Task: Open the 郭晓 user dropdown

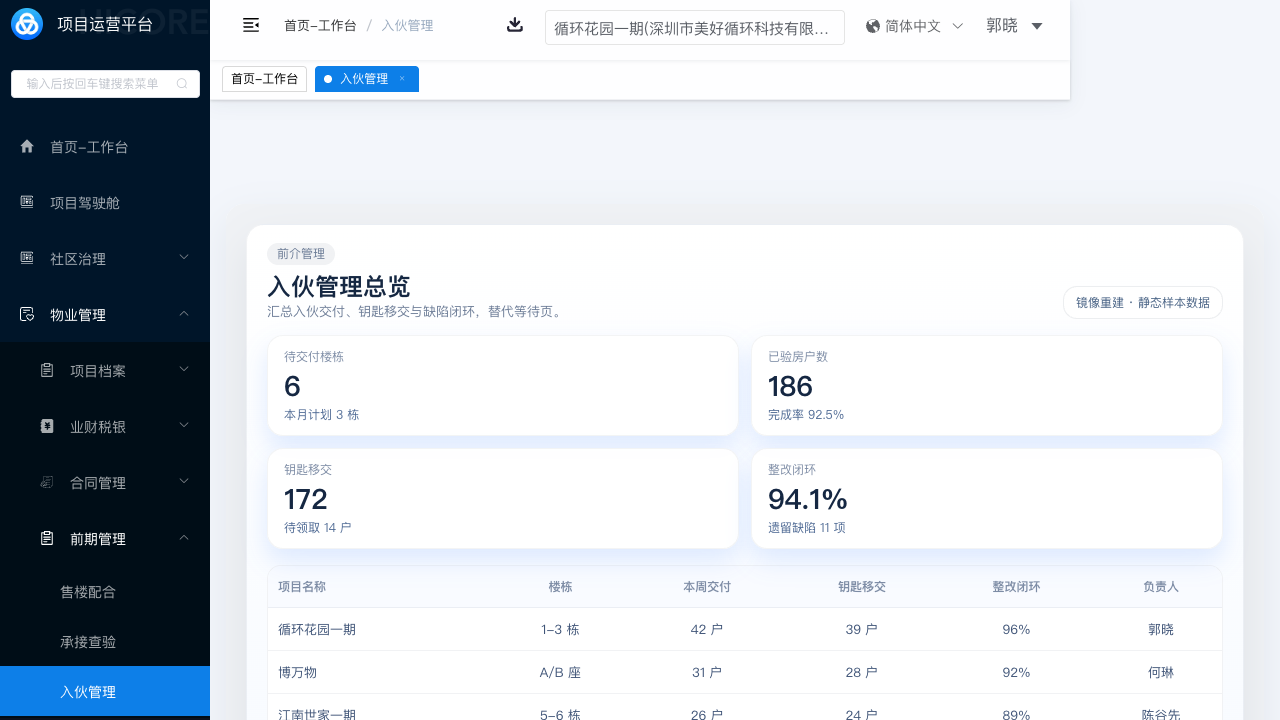Action: 1037,26
